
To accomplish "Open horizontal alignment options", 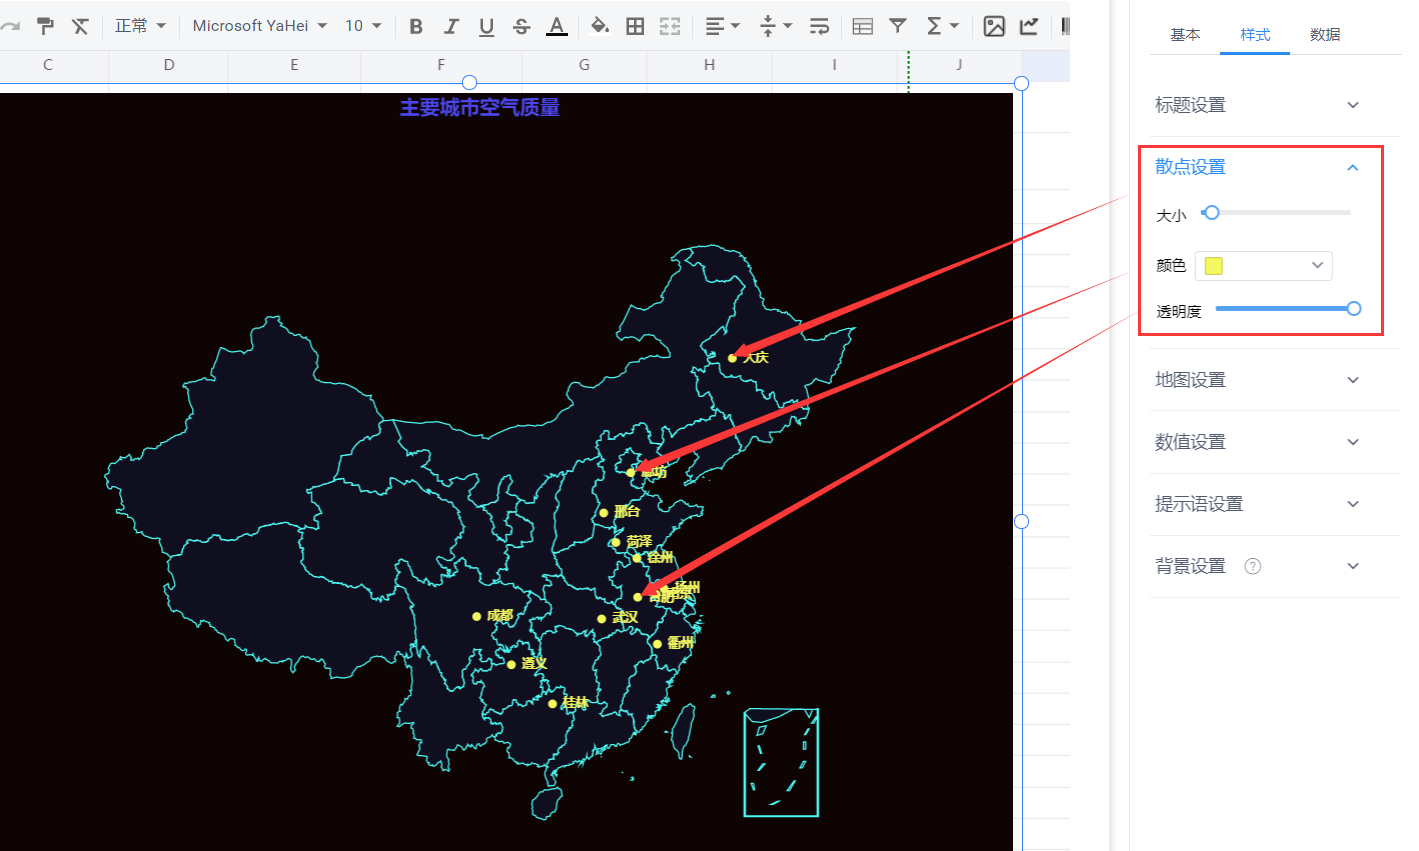I will click(x=722, y=26).
